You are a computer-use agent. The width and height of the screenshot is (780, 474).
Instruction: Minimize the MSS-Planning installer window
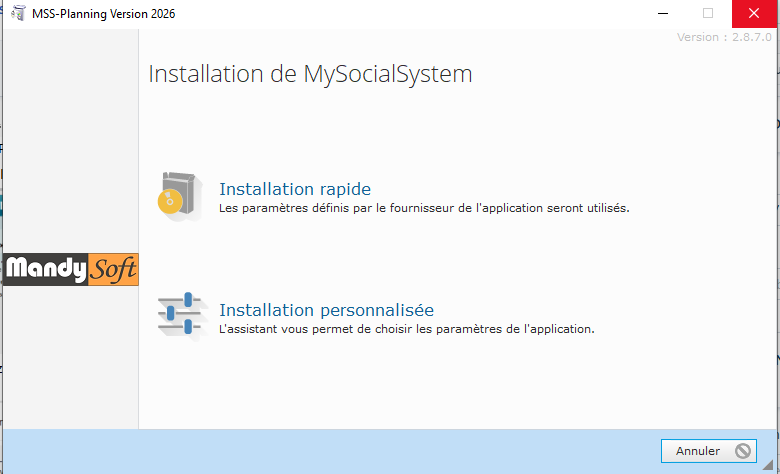(663, 13)
